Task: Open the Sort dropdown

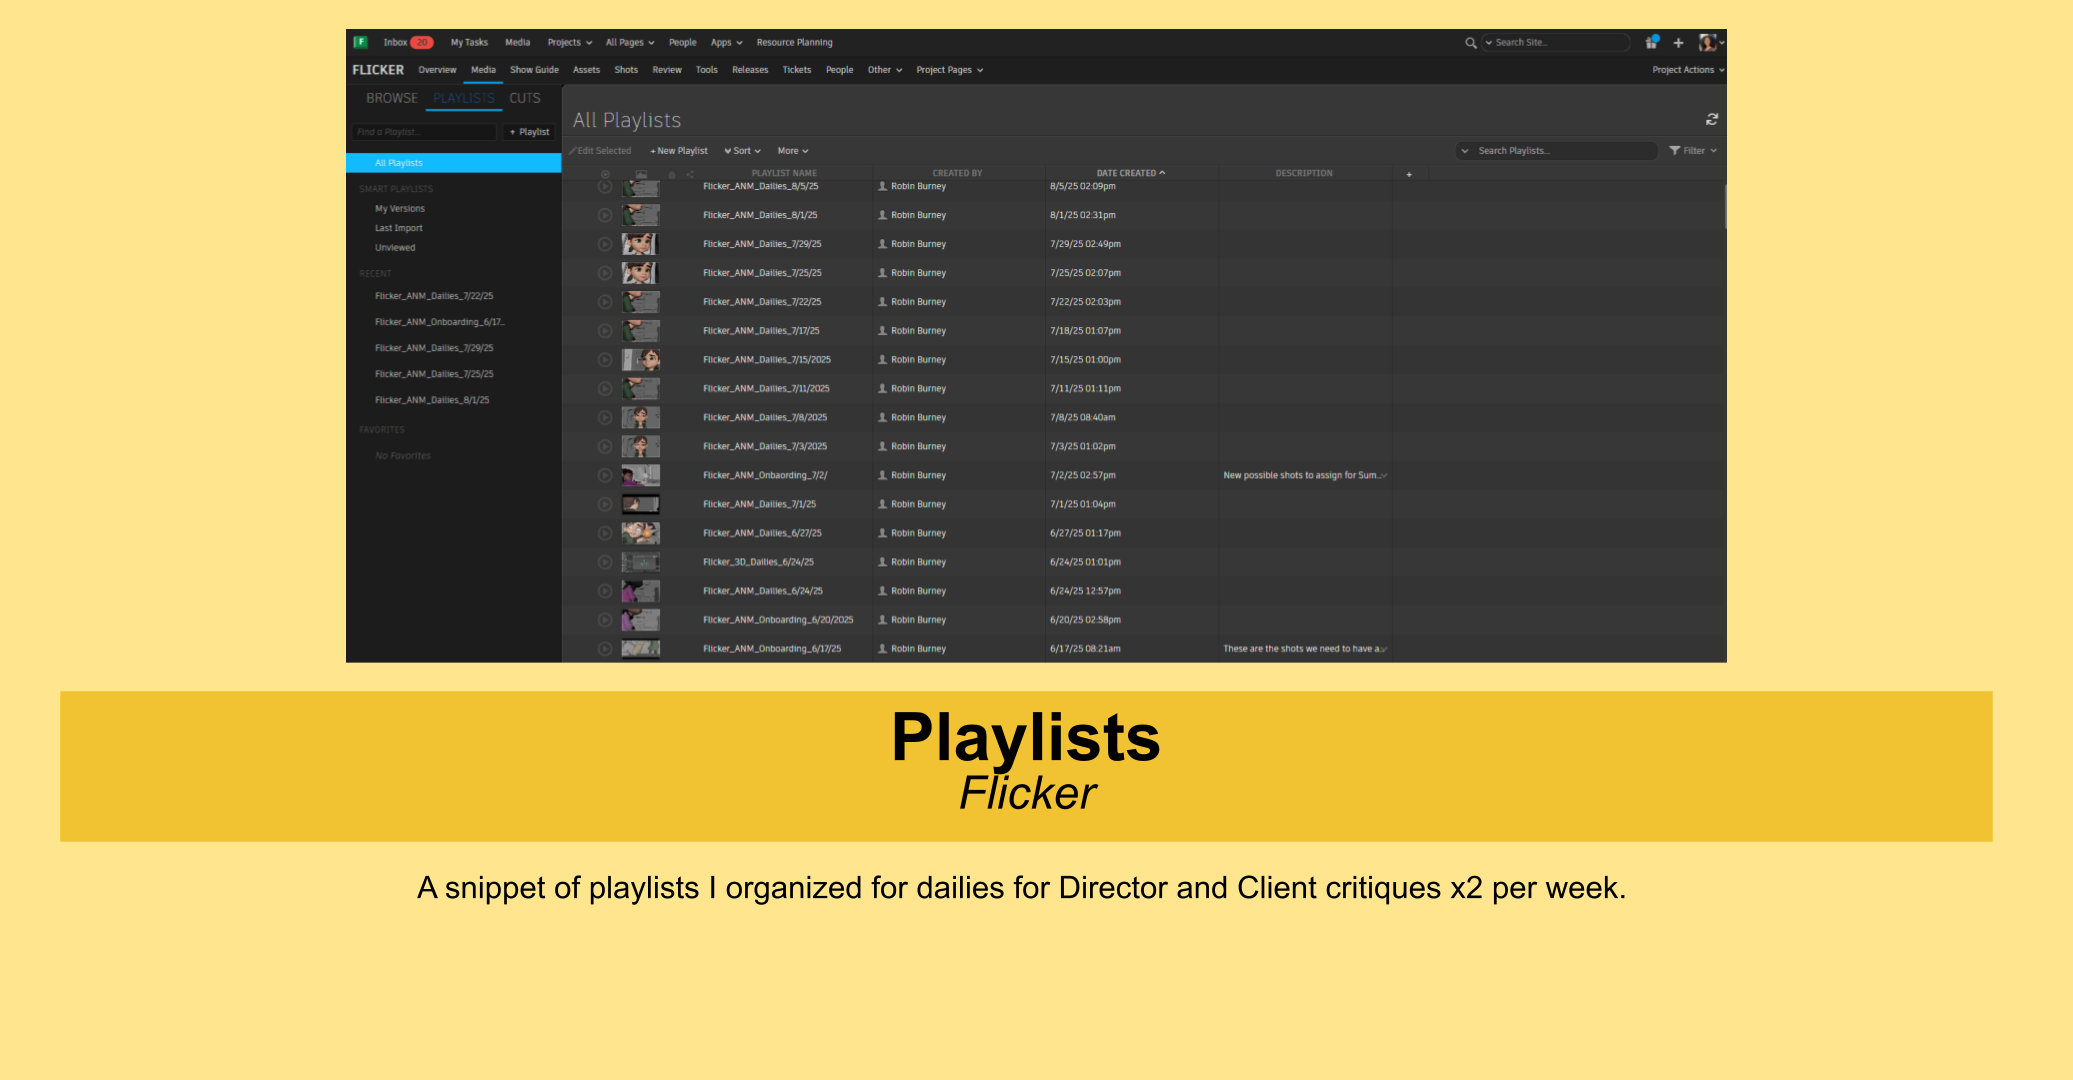Action: tap(742, 150)
